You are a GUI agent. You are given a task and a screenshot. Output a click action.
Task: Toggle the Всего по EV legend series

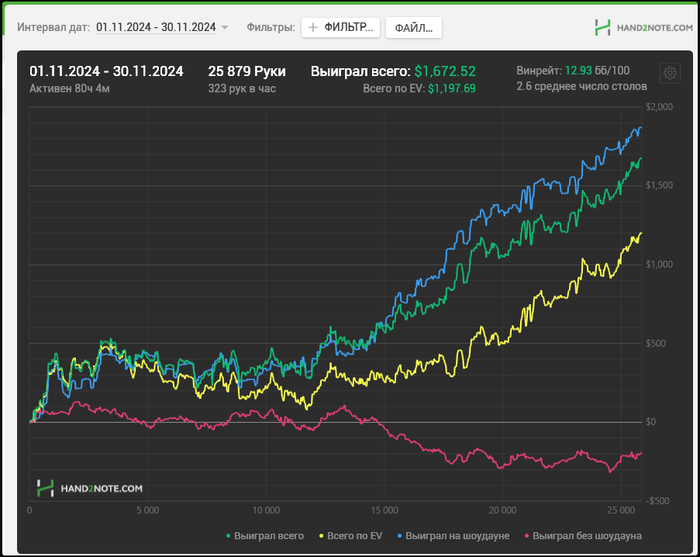point(351,536)
